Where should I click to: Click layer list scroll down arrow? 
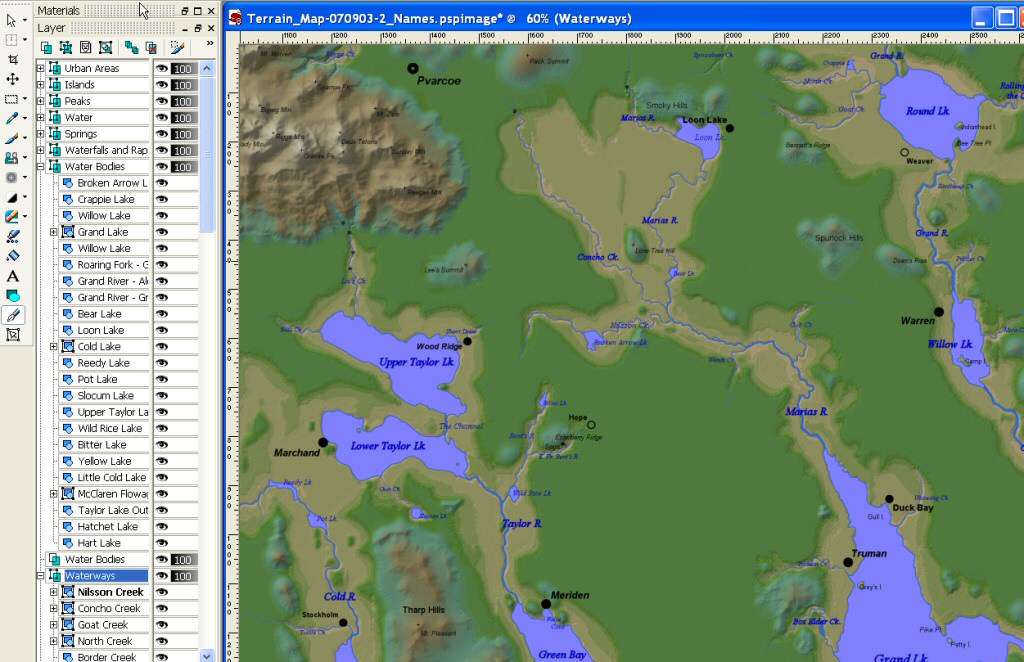tap(207, 655)
